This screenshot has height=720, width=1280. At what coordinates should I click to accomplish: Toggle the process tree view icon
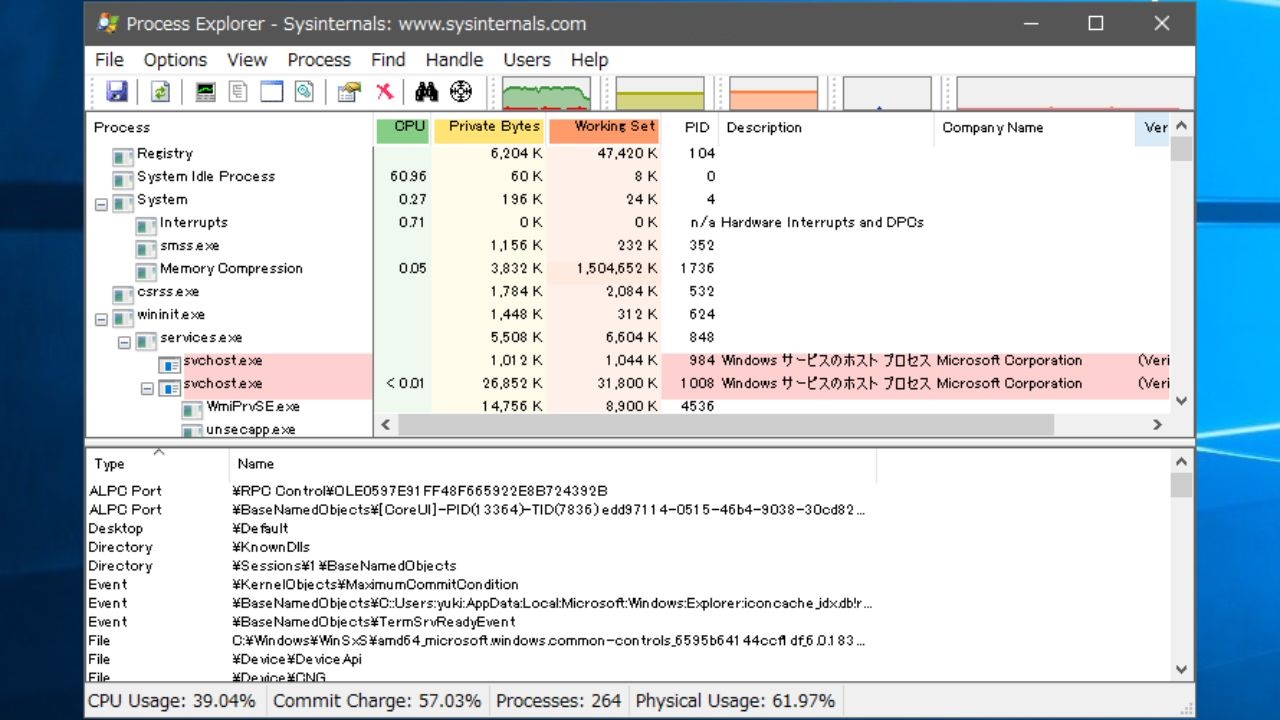[x=238, y=92]
